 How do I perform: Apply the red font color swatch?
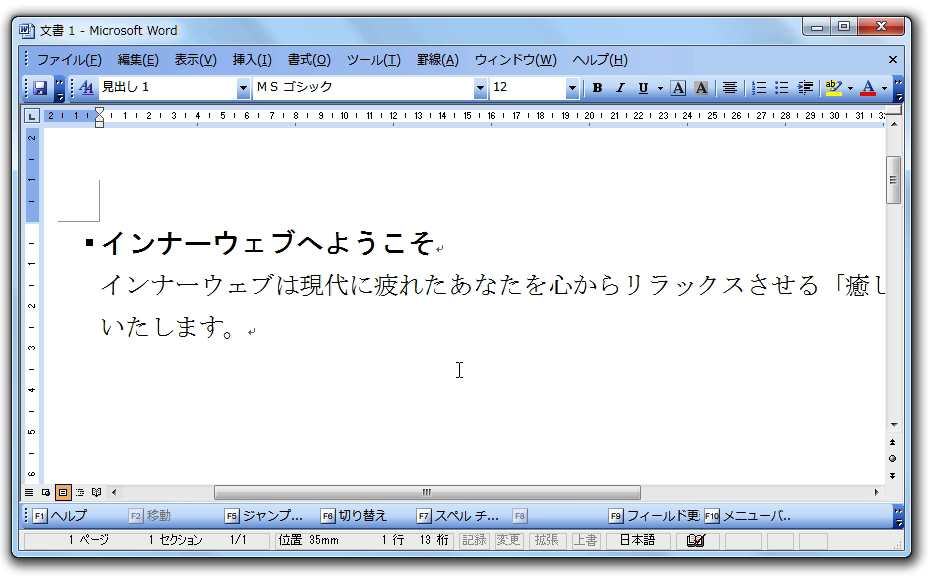(868, 88)
